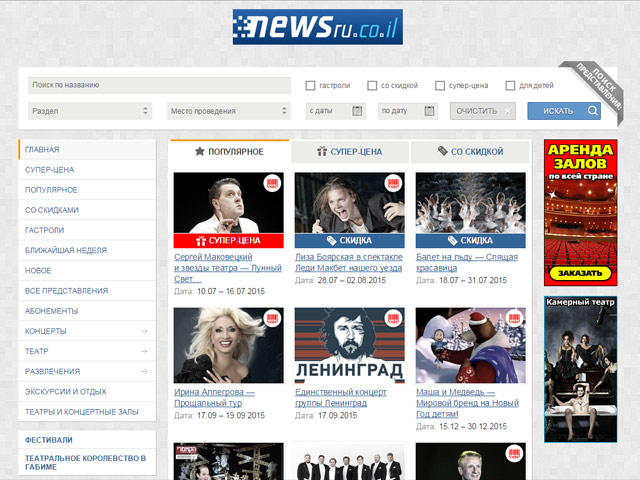640x480 pixels.
Task: Select Главная in the sidebar menu
Action: 87,149
